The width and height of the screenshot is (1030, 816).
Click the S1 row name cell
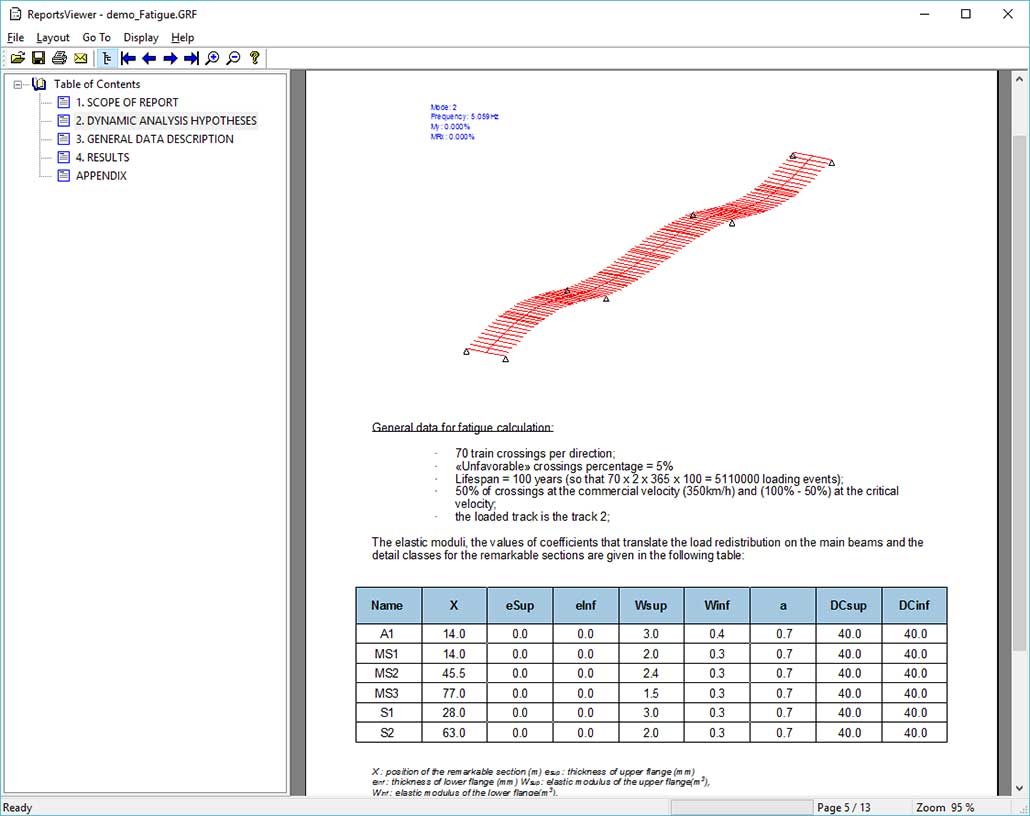388,713
